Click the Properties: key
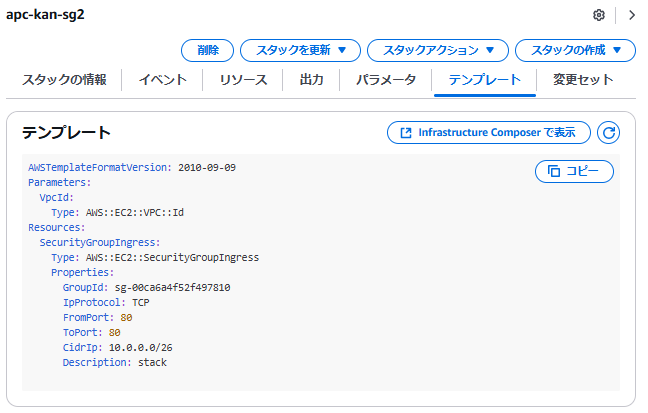 coord(82,272)
